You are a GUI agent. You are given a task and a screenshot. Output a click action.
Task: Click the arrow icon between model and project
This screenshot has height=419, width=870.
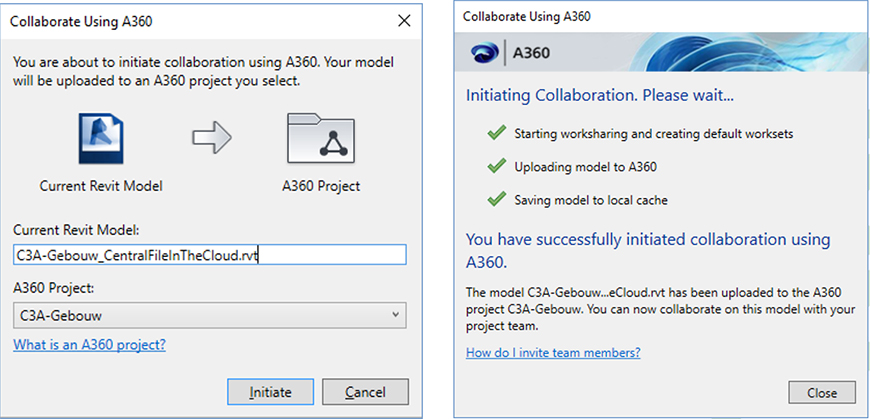[212, 138]
